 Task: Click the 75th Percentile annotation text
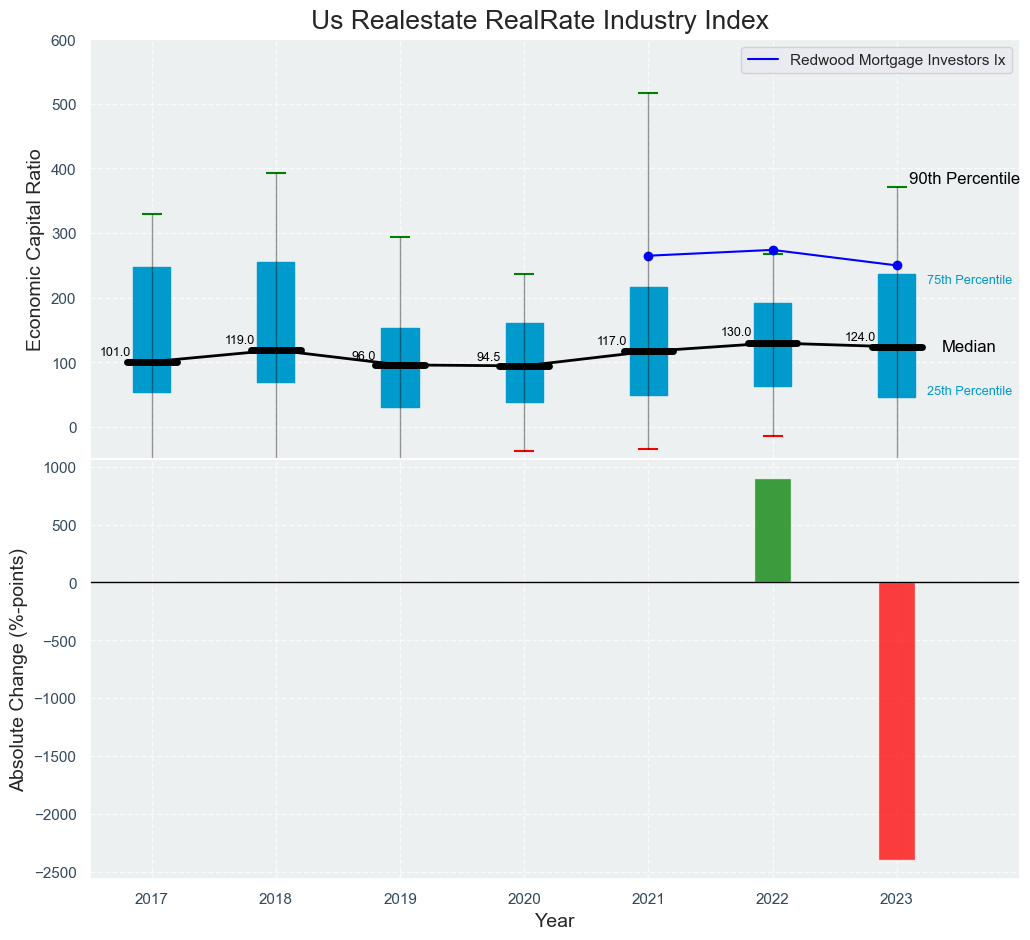click(x=969, y=281)
